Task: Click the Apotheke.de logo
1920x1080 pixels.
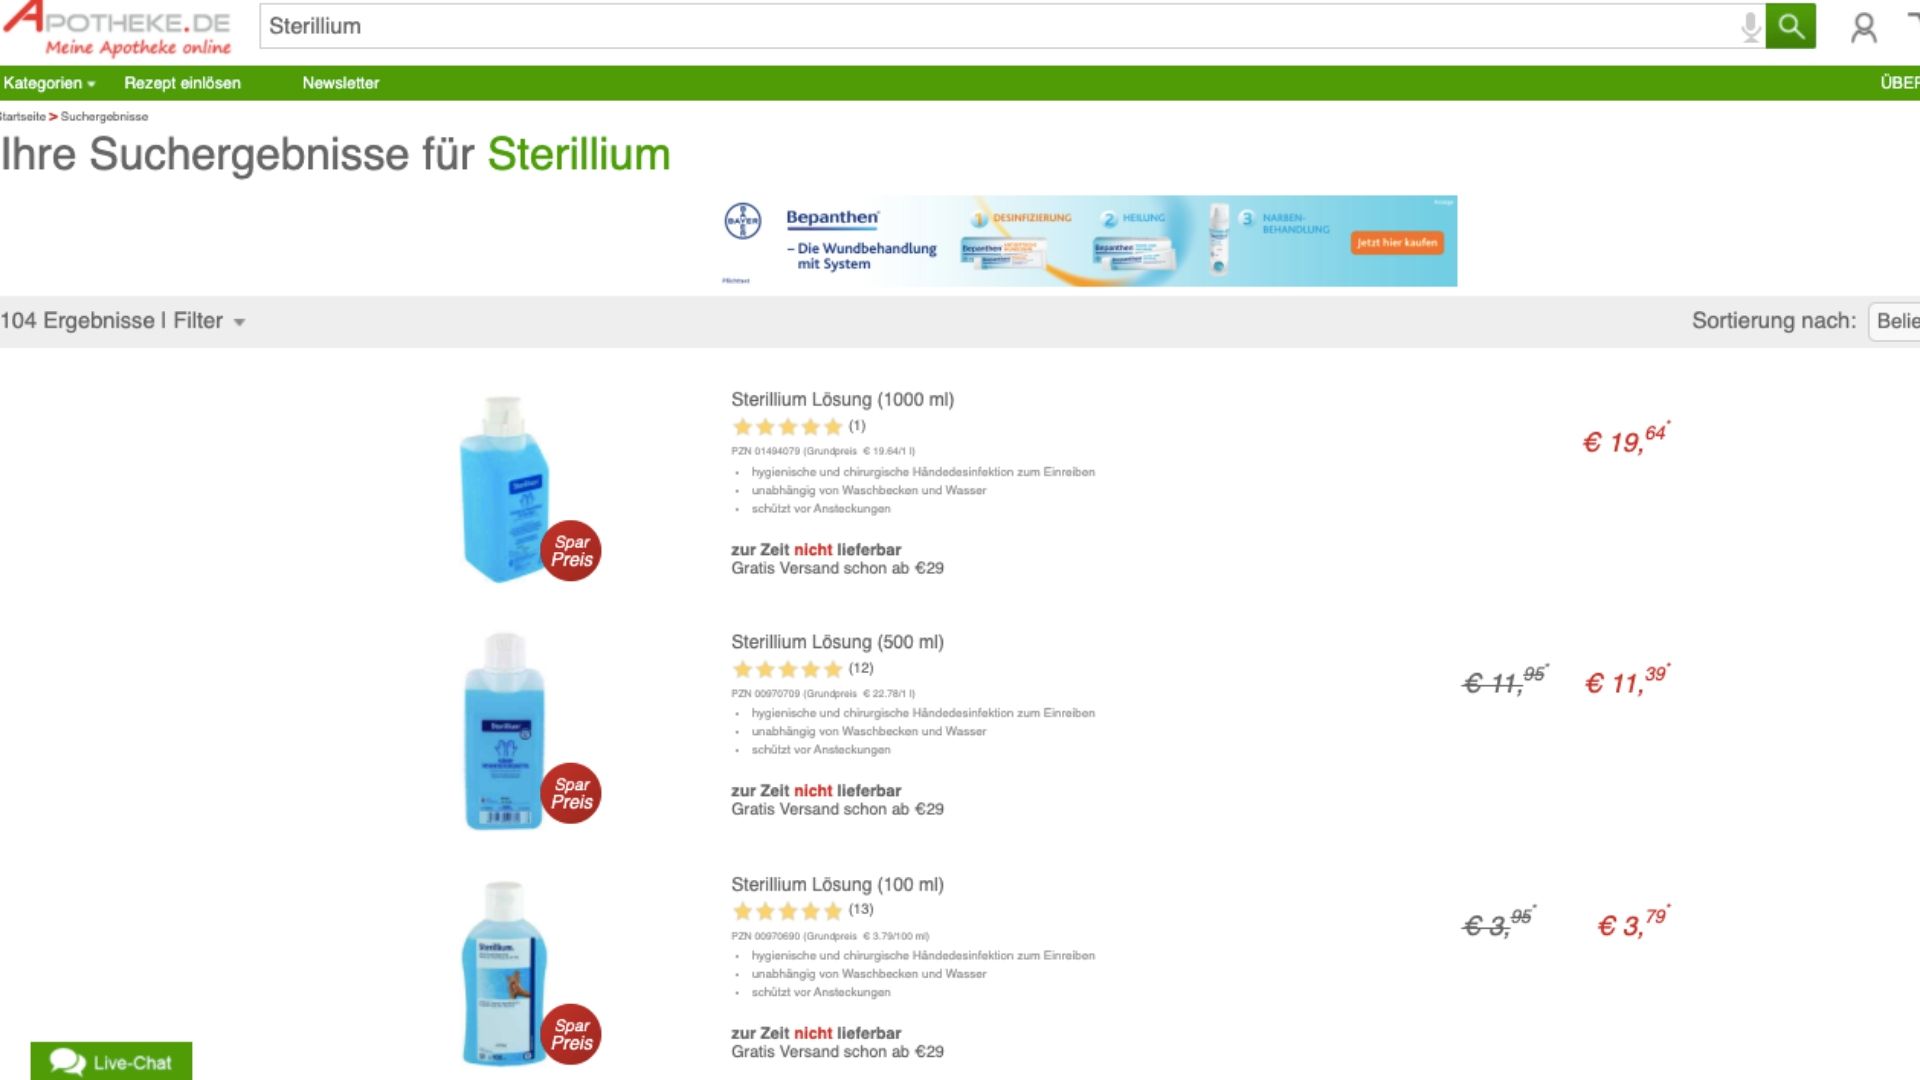Action: (x=118, y=30)
